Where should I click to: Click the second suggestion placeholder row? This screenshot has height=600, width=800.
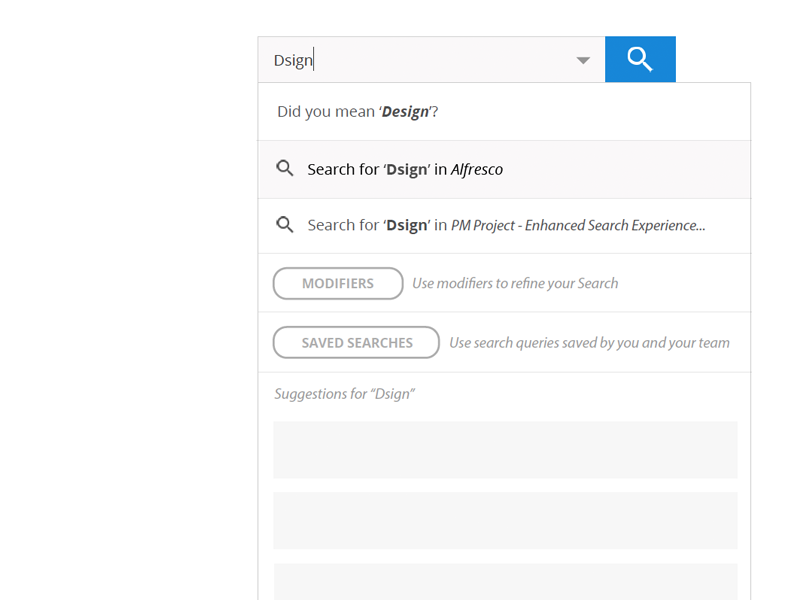point(505,520)
